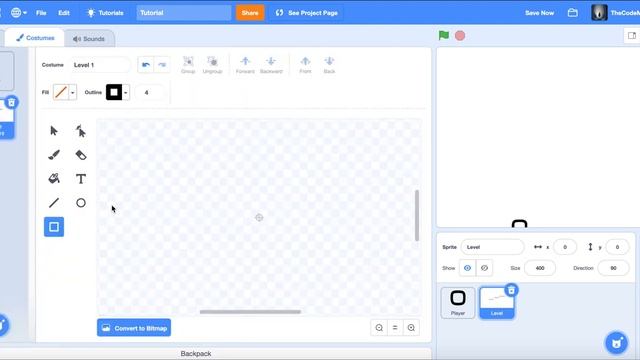The width and height of the screenshot is (640, 360).
Task: Move shape Forward one layer
Action: pyautogui.click(x=245, y=65)
